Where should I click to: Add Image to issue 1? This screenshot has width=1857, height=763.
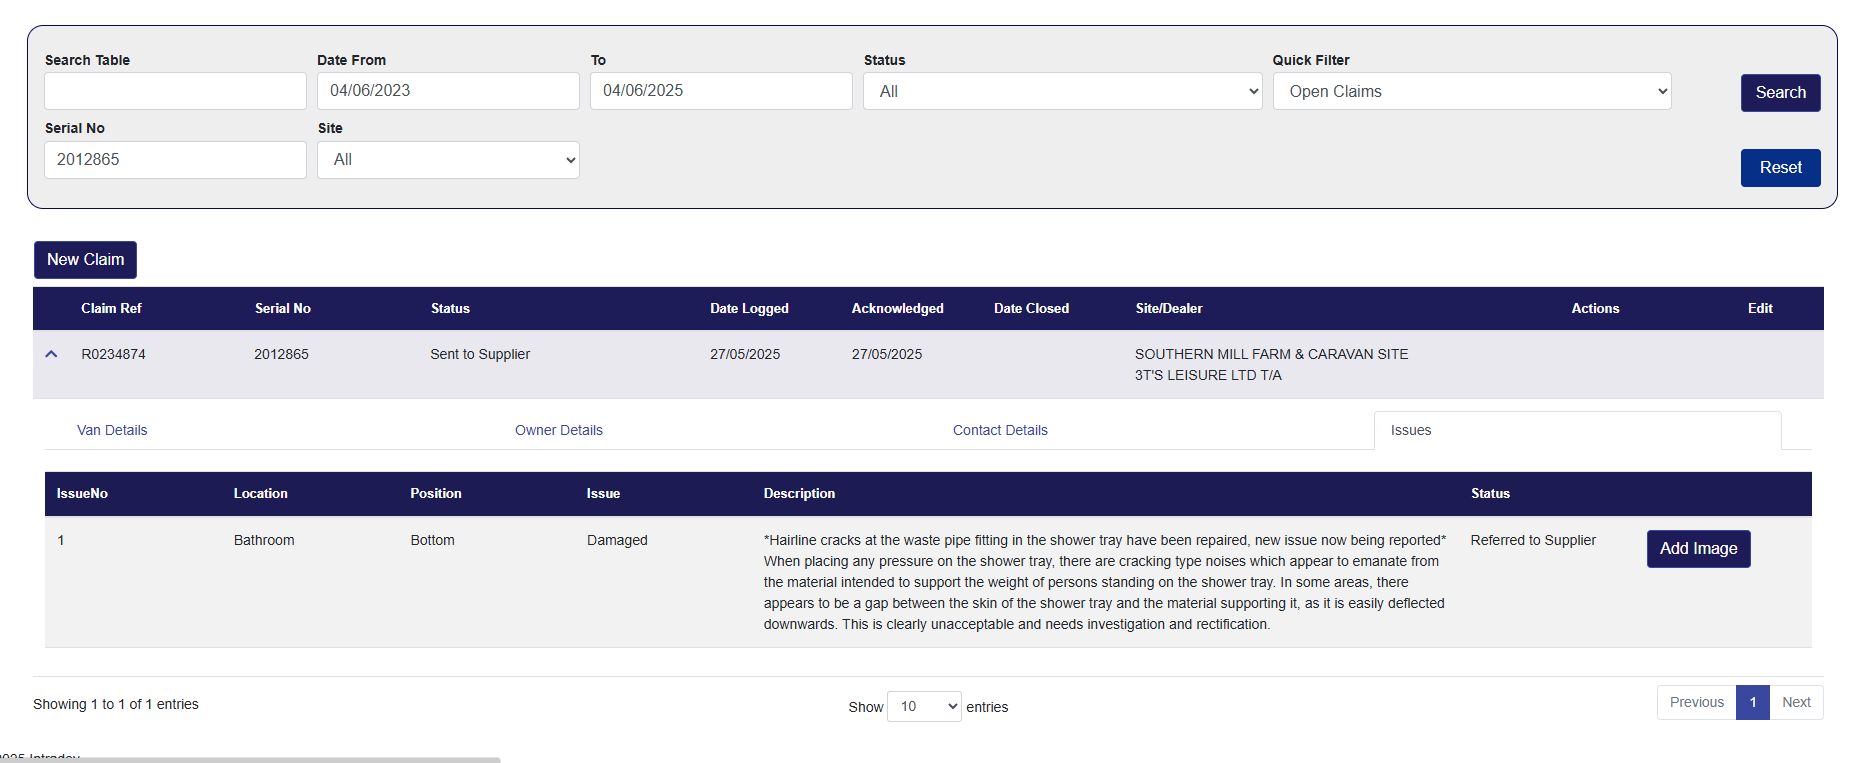[1698, 549]
